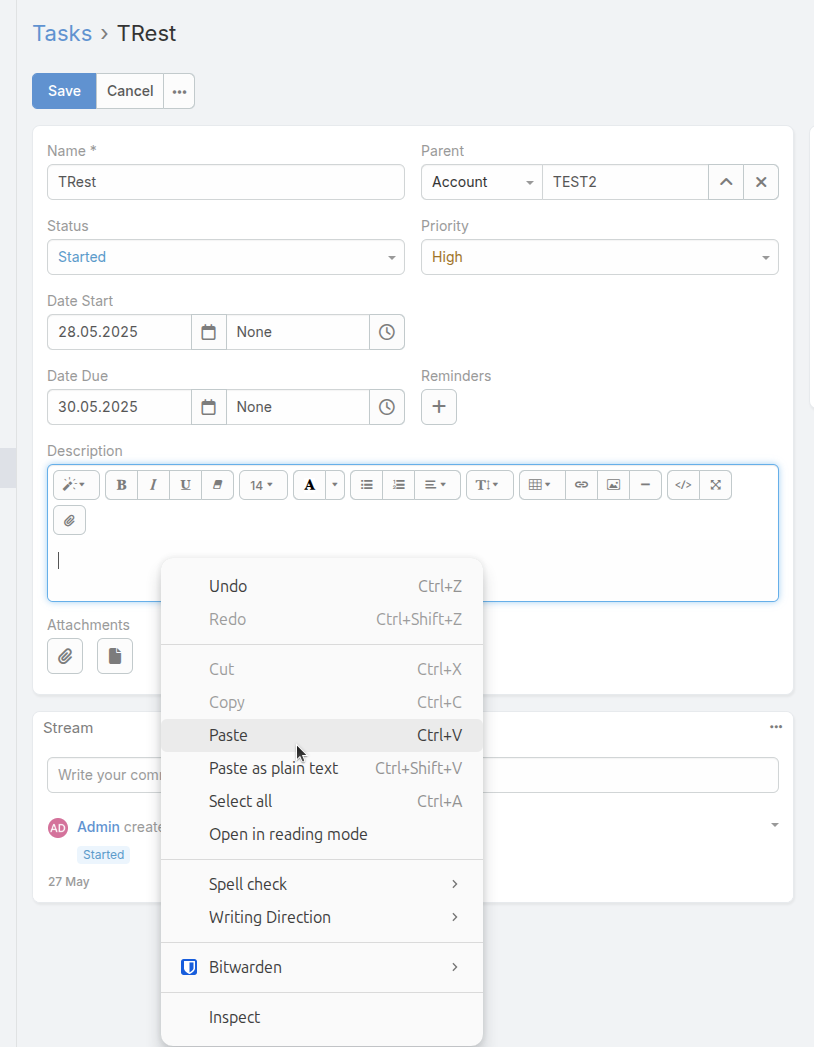Click the font color A swatch
Screen dimensions: 814x1047
point(309,485)
